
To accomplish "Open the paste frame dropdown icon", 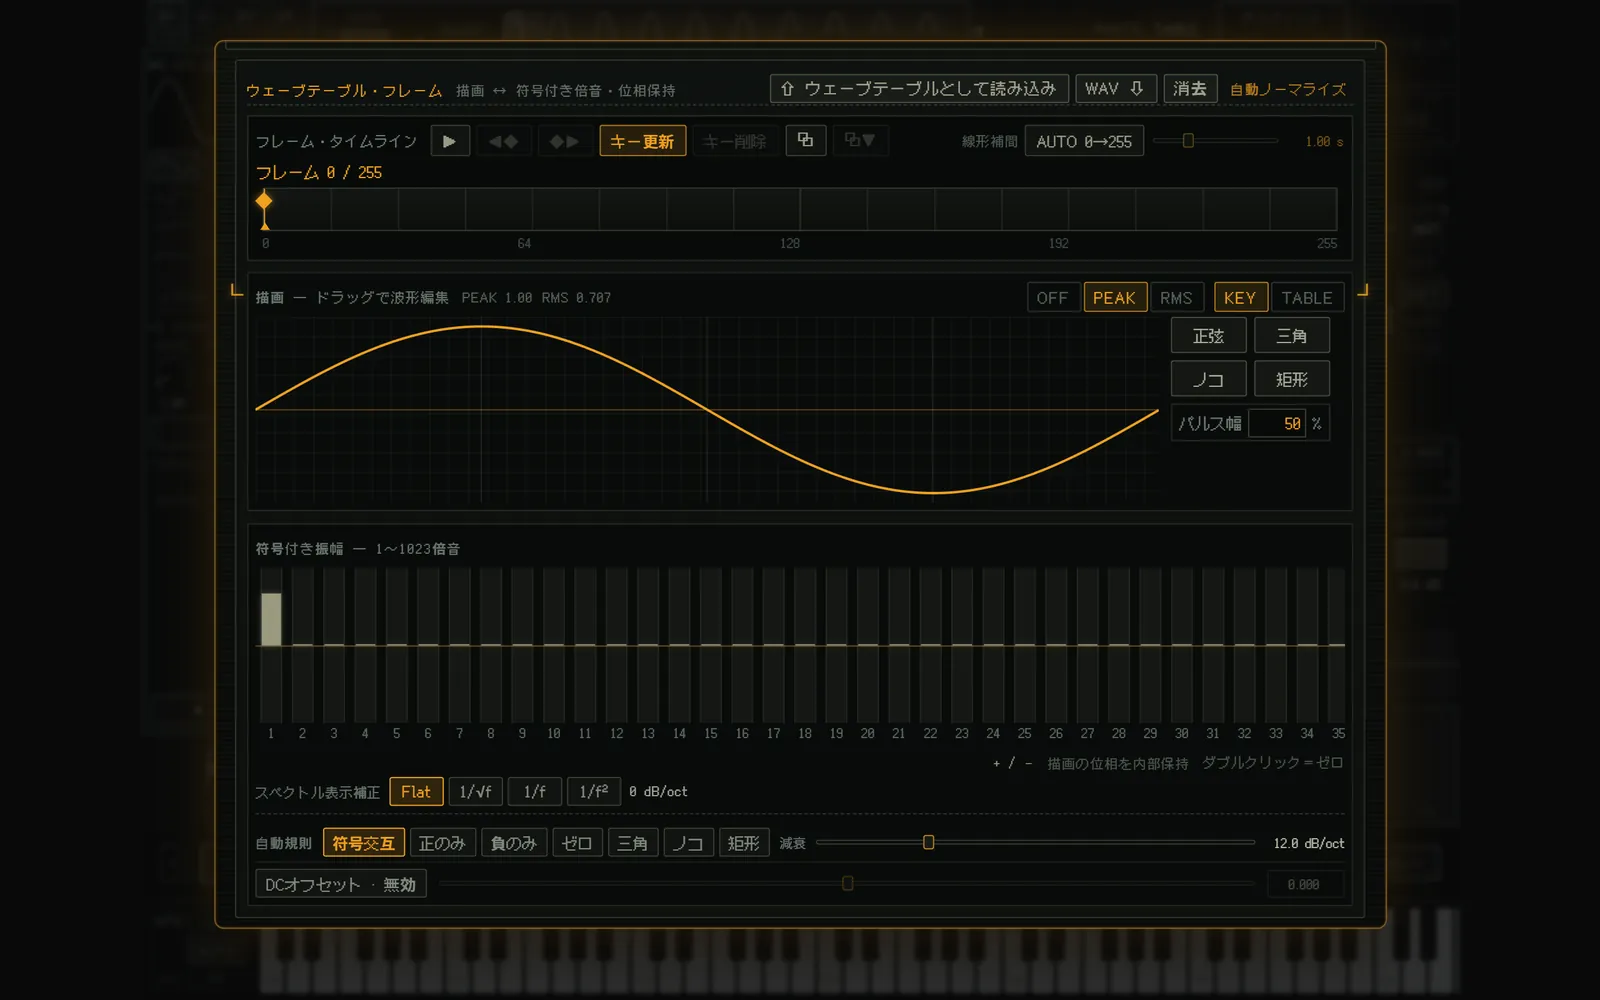I will click(x=860, y=140).
